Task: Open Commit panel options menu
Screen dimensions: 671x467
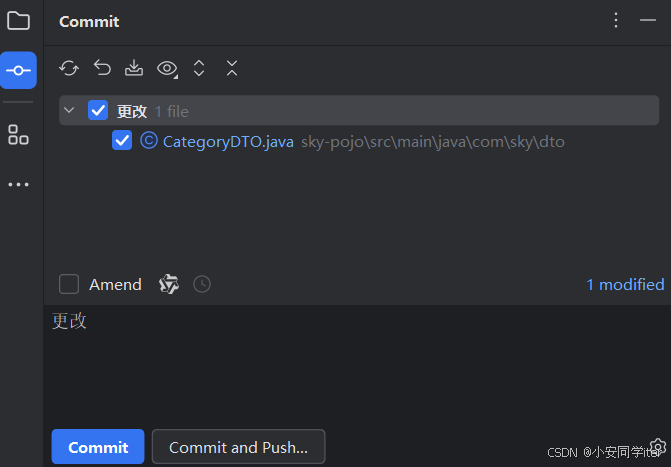Action: tap(616, 20)
